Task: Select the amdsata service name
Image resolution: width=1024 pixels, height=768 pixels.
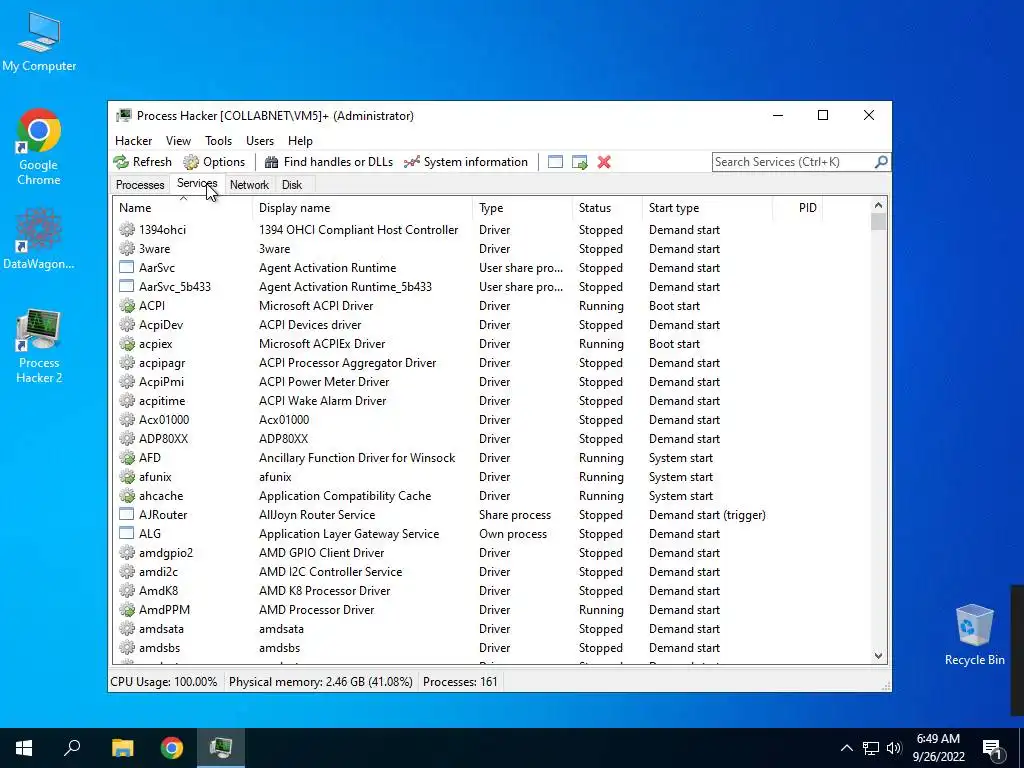Action: tap(161, 629)
